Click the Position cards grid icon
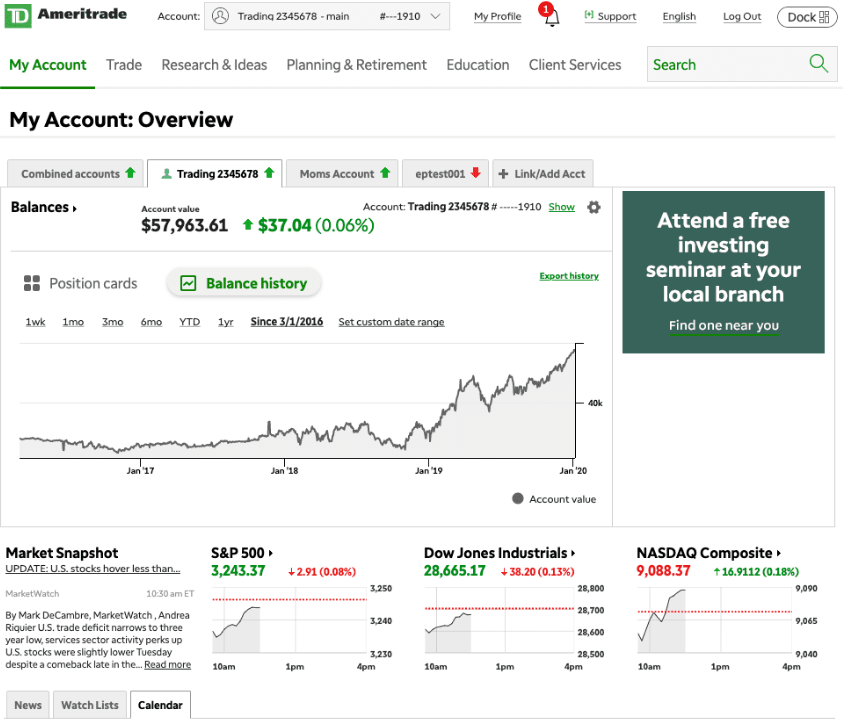843x723 pixels. [x=32, y=283]
